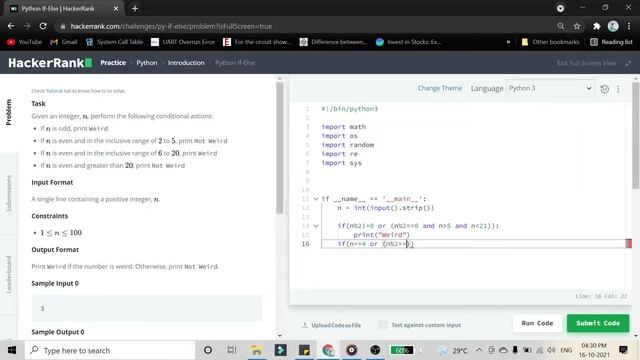Click the battery 60% indicator
The image size is (640, 360).
pyautogui.click(x=402, y=350)
